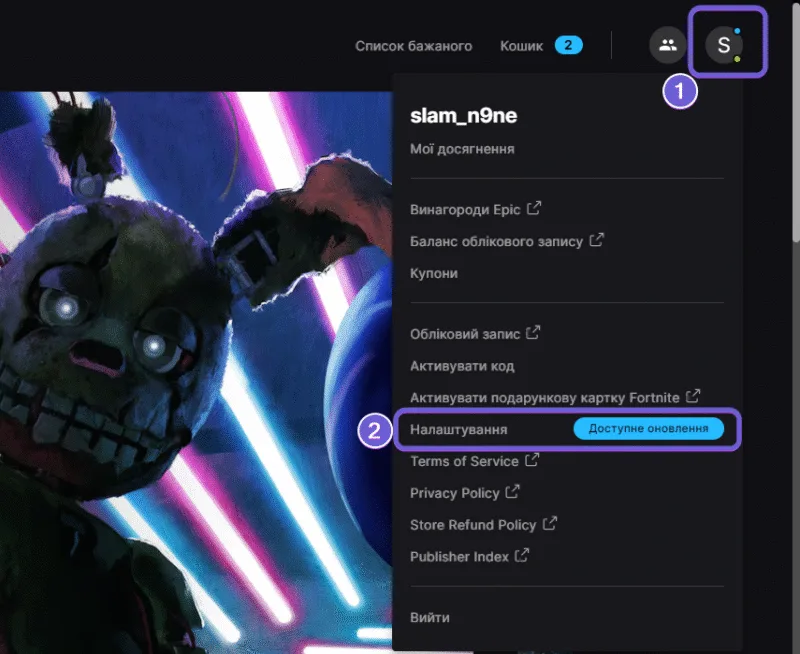Open the friends list icon

coord(667,45)
